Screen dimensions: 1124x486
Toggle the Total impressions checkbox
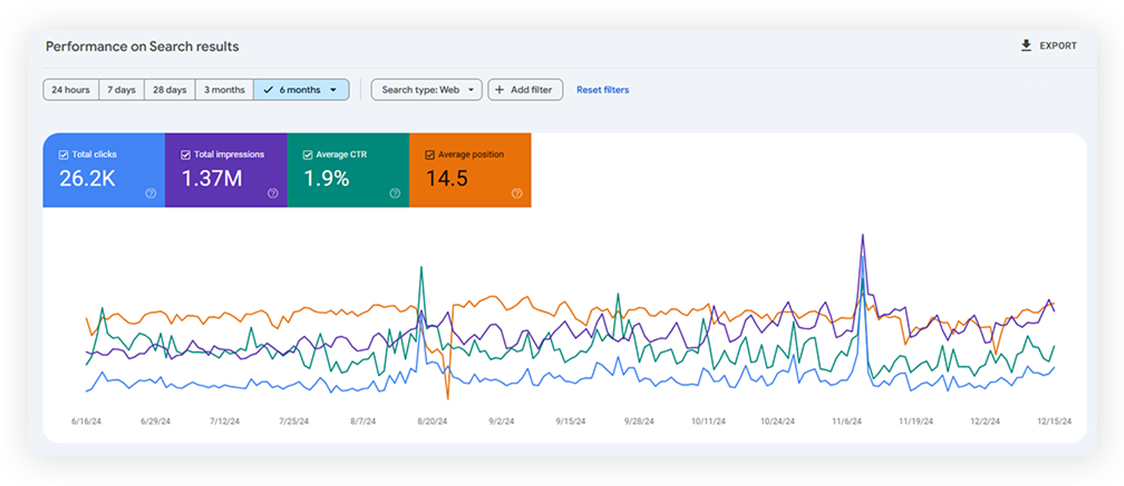click(186, 155)
